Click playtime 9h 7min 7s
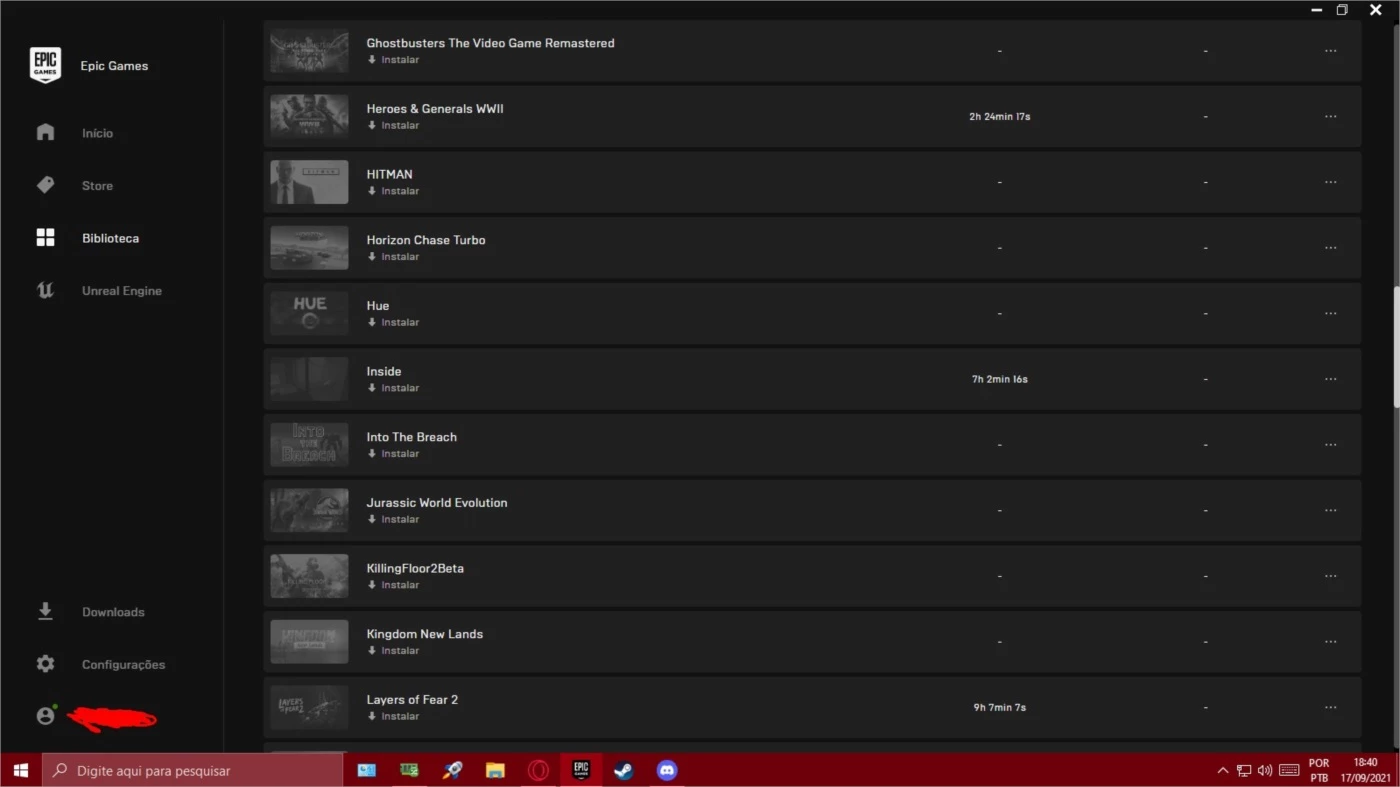Screen dimensions: 1400x787 [x=999, y=708]
